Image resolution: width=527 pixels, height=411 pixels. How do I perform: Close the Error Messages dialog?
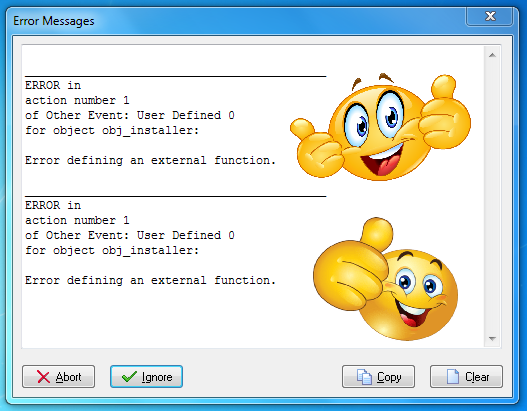point(490,16)
